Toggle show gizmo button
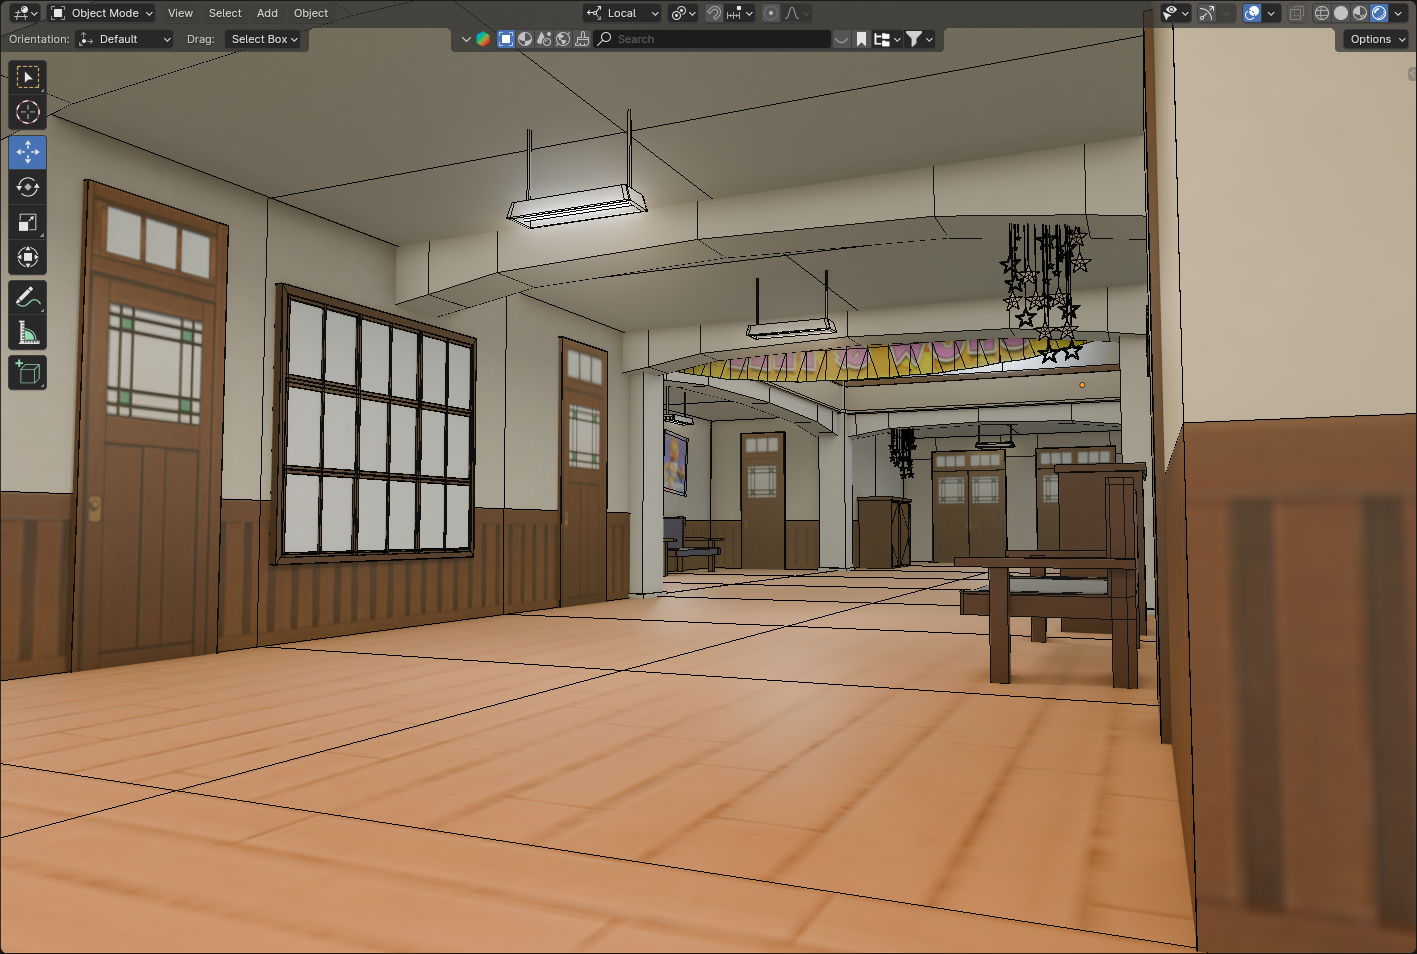This screenshot has width=1417, height=954. (x=1207, y=13)
